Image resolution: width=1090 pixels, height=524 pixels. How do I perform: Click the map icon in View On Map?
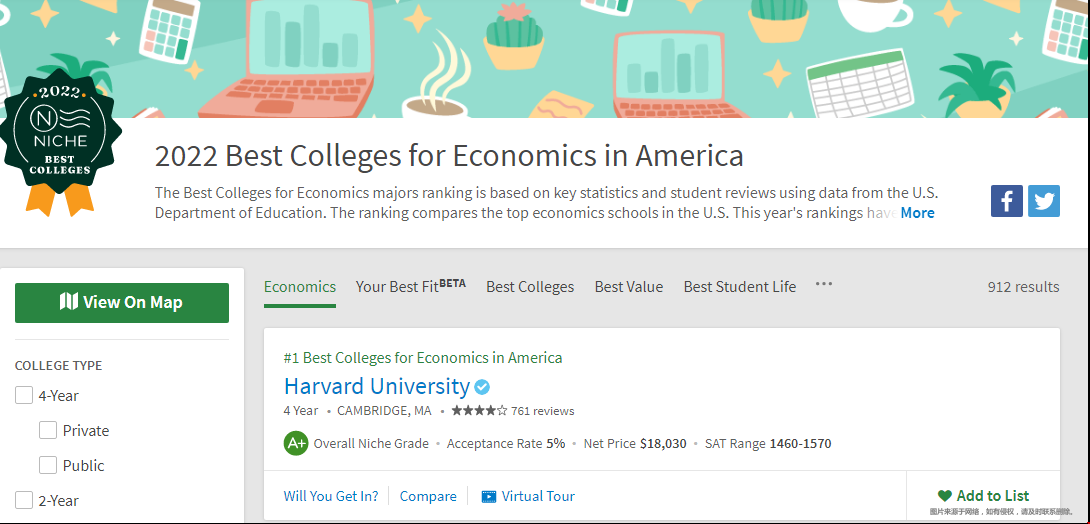[x=69, y=302]
